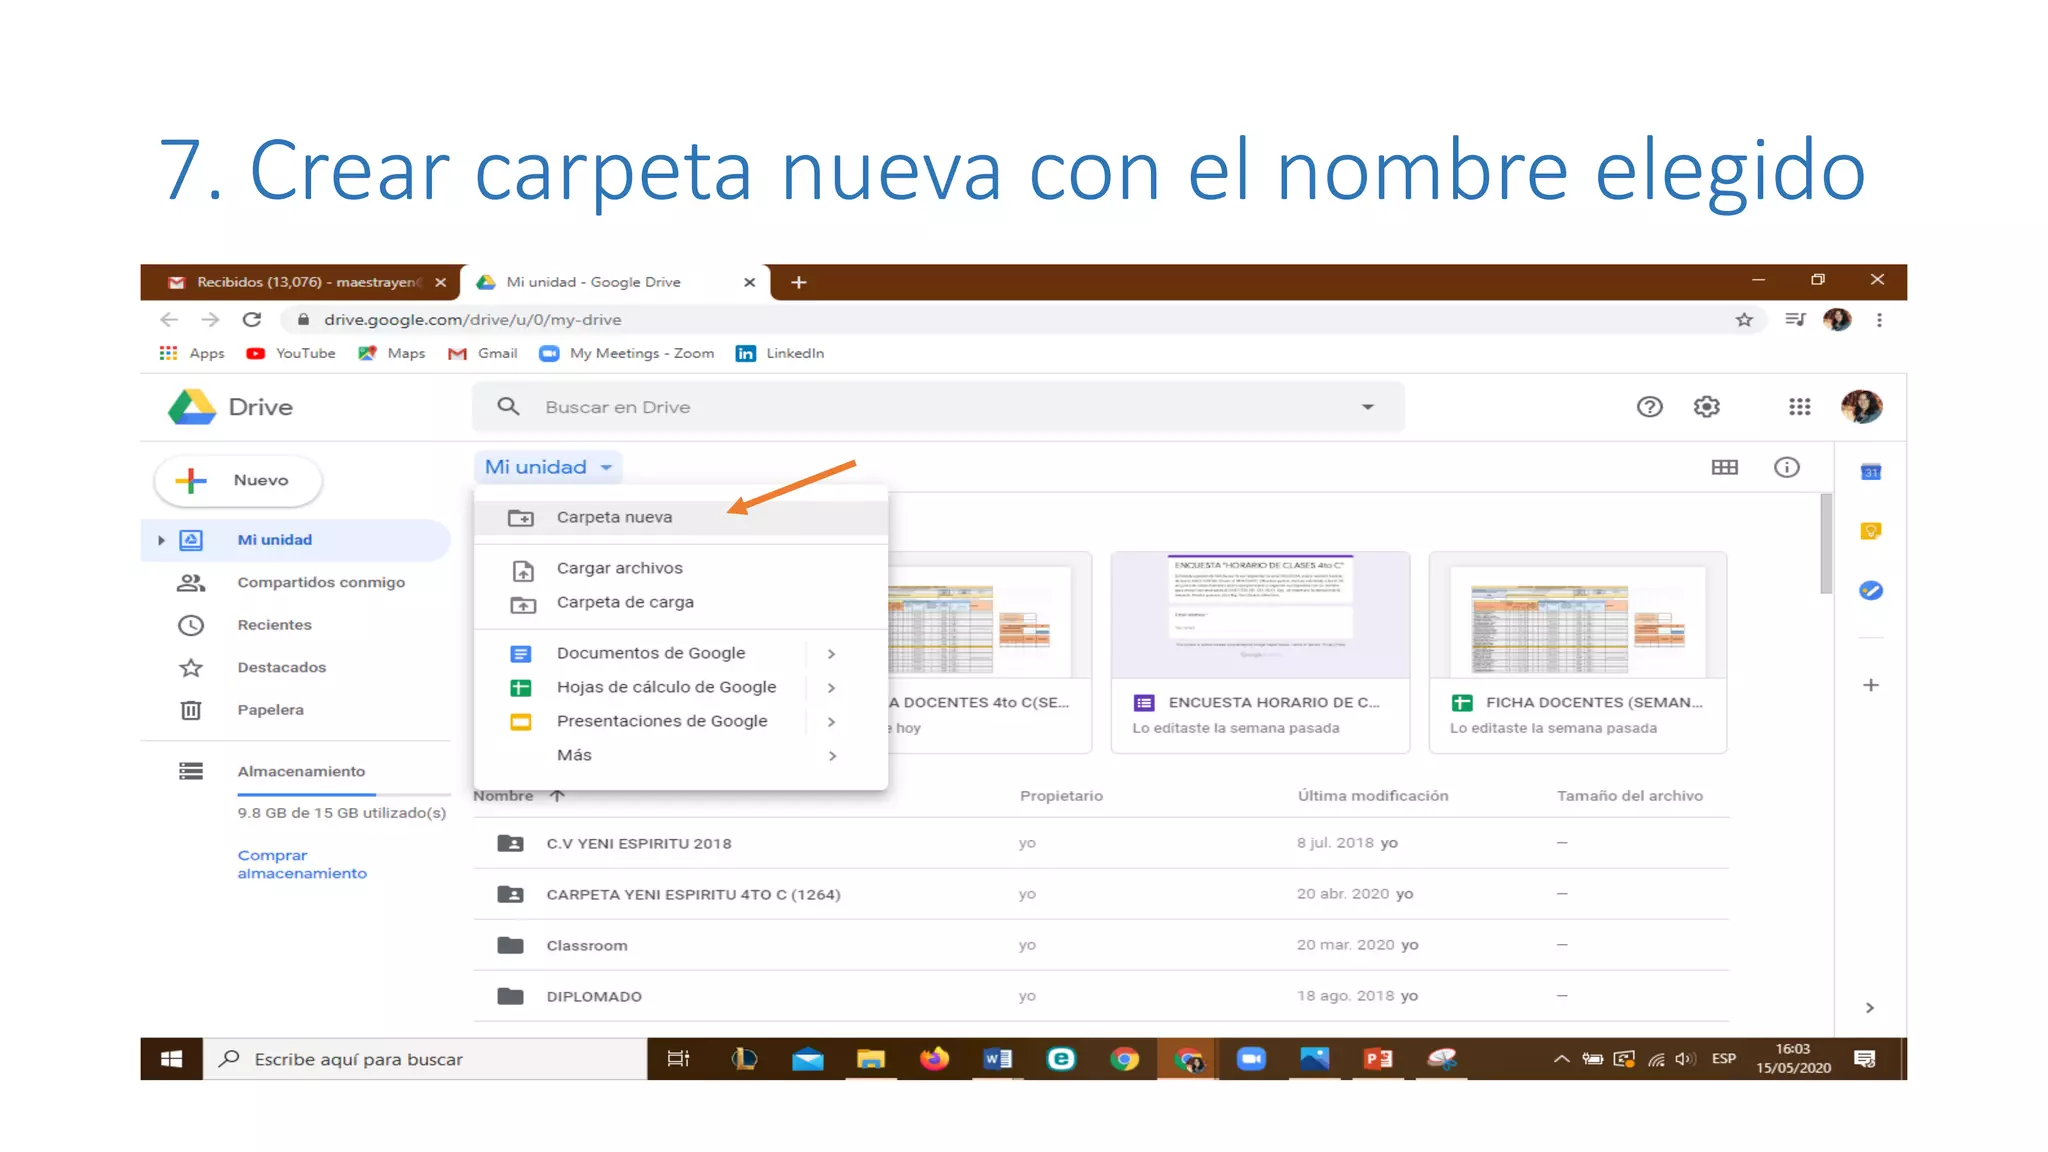Bookmark this page with star
2048x1152 pixels.
[x=1744, y=320]
